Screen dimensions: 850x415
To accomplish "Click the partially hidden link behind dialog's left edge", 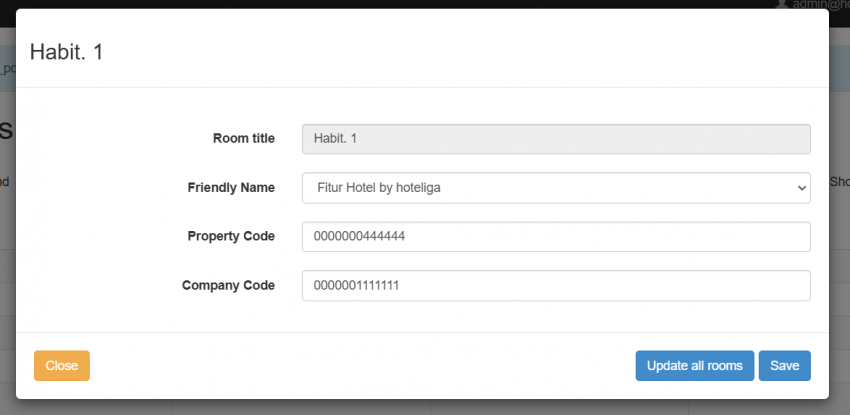I will click(x=7, y=69).
